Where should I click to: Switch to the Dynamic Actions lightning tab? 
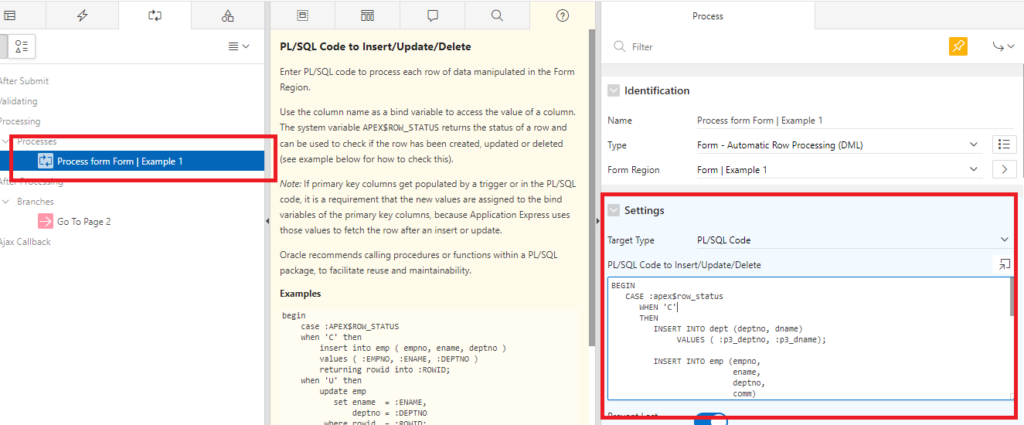[x=82, y=16]
